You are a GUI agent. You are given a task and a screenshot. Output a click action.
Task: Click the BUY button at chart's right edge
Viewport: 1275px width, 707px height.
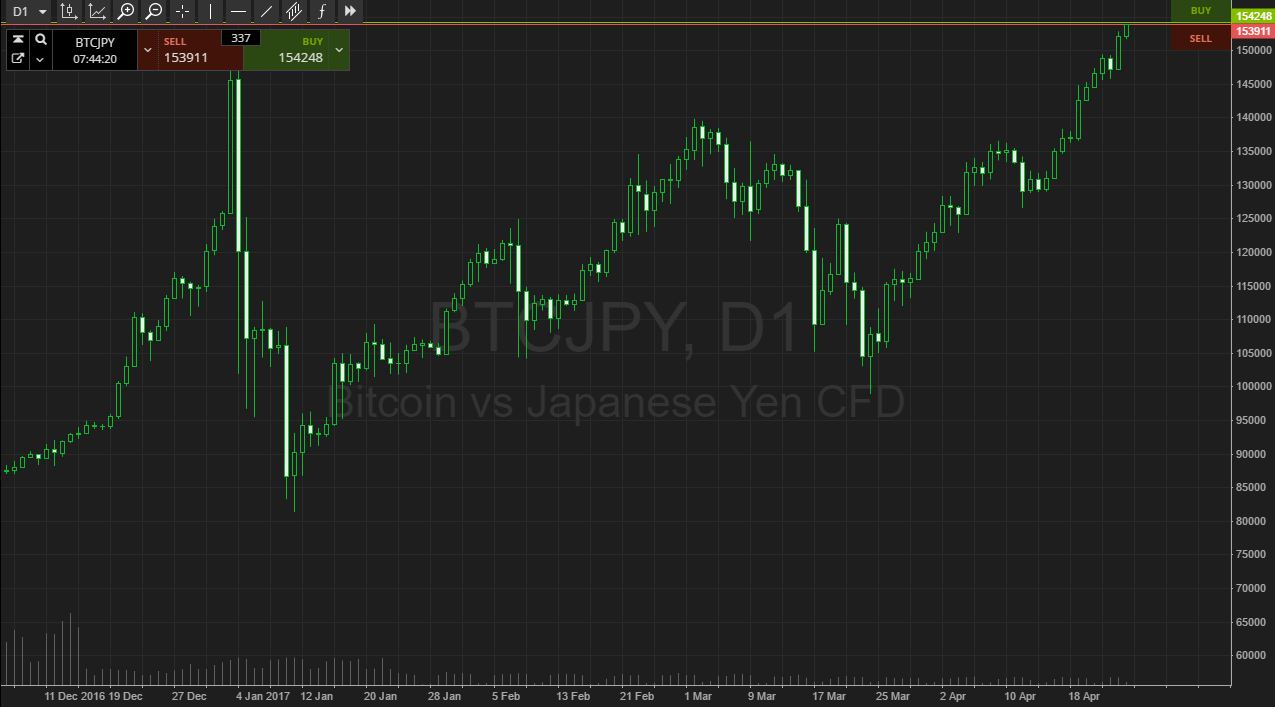point(1201,11)
